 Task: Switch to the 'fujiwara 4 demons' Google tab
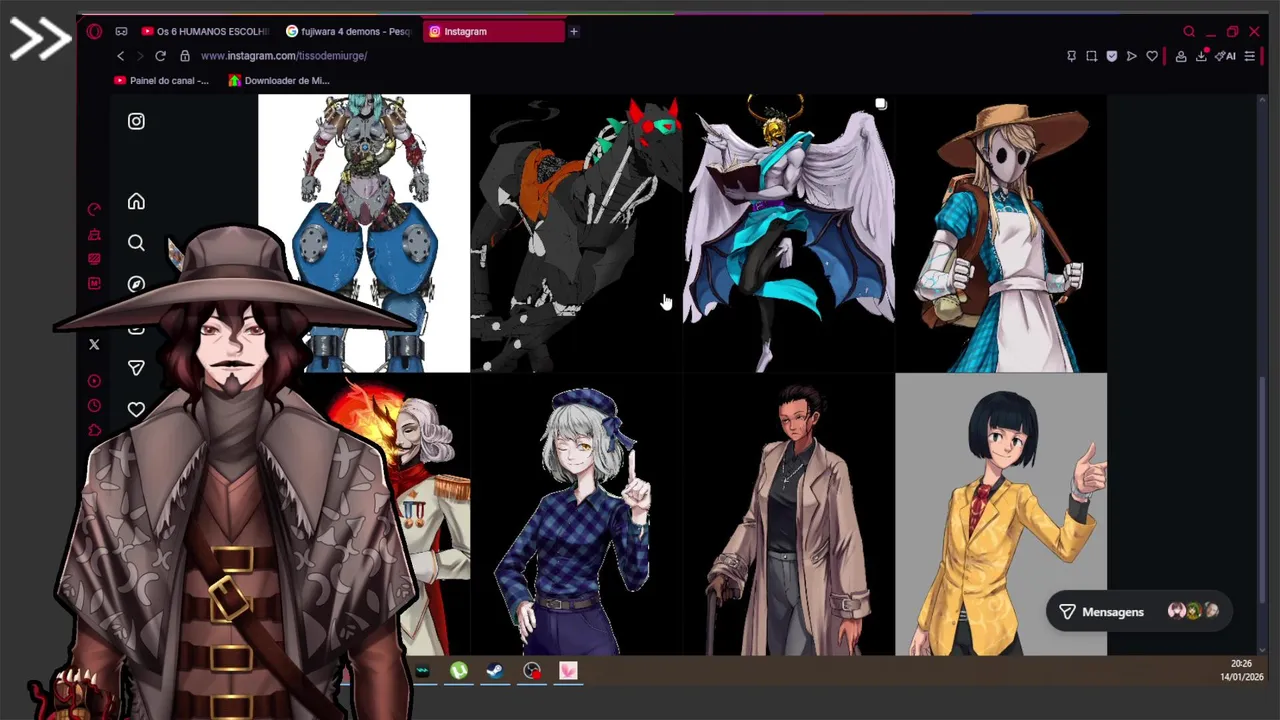pyautogui.click(x=348, y=31)
